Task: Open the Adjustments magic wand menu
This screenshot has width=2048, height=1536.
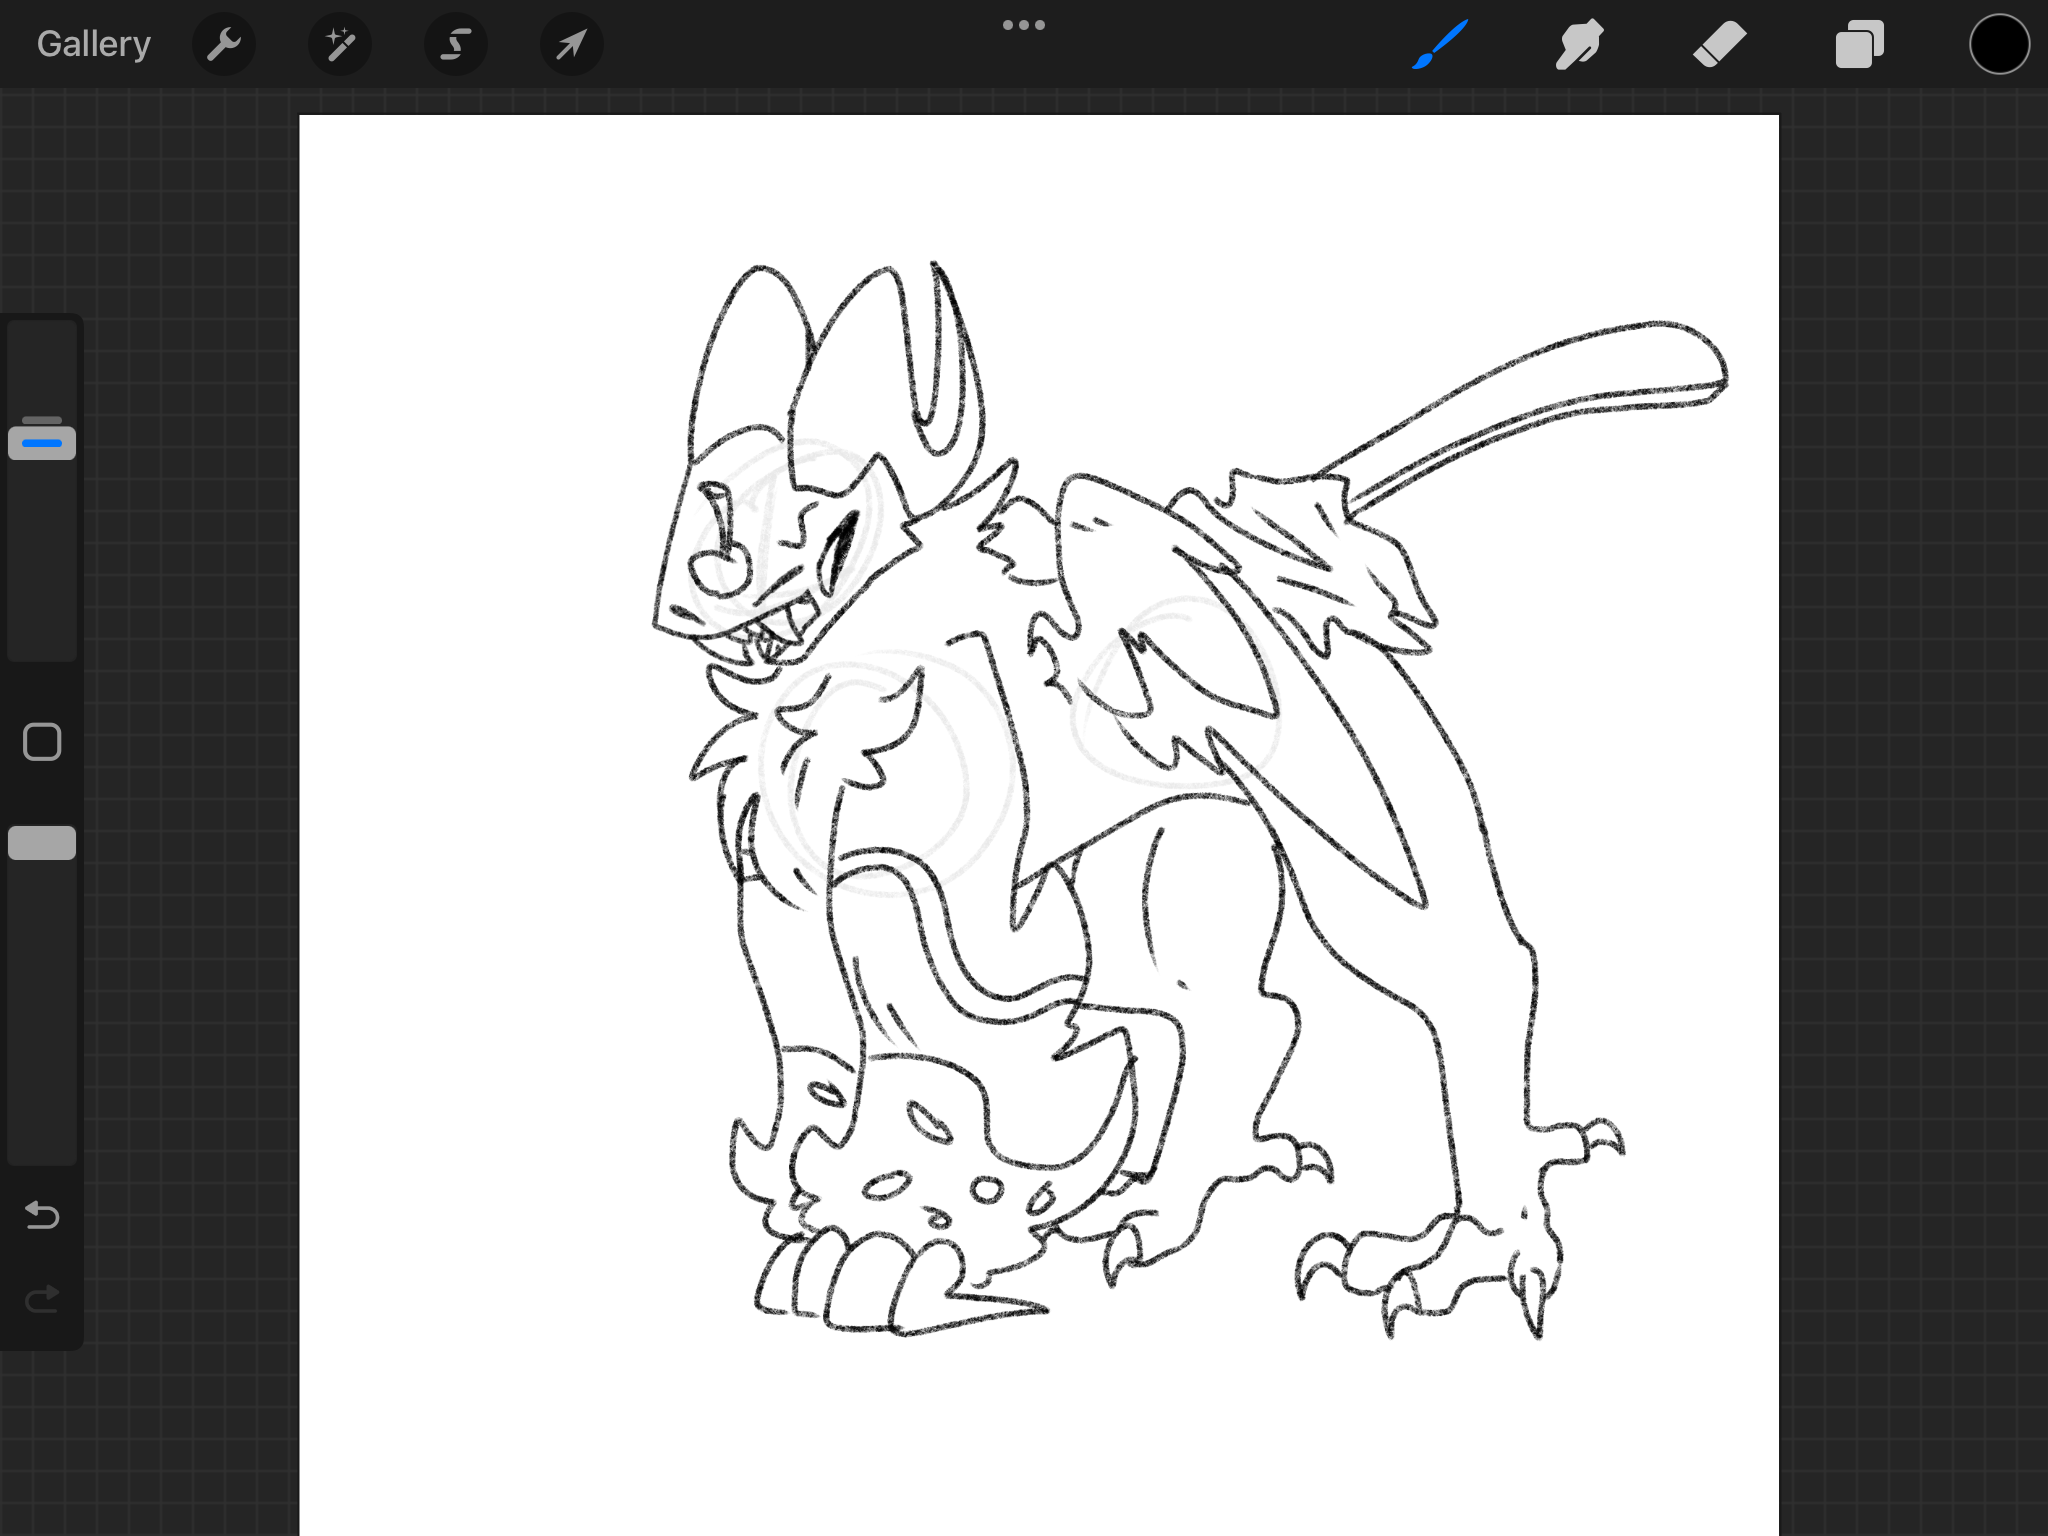Action: [339, 44]
